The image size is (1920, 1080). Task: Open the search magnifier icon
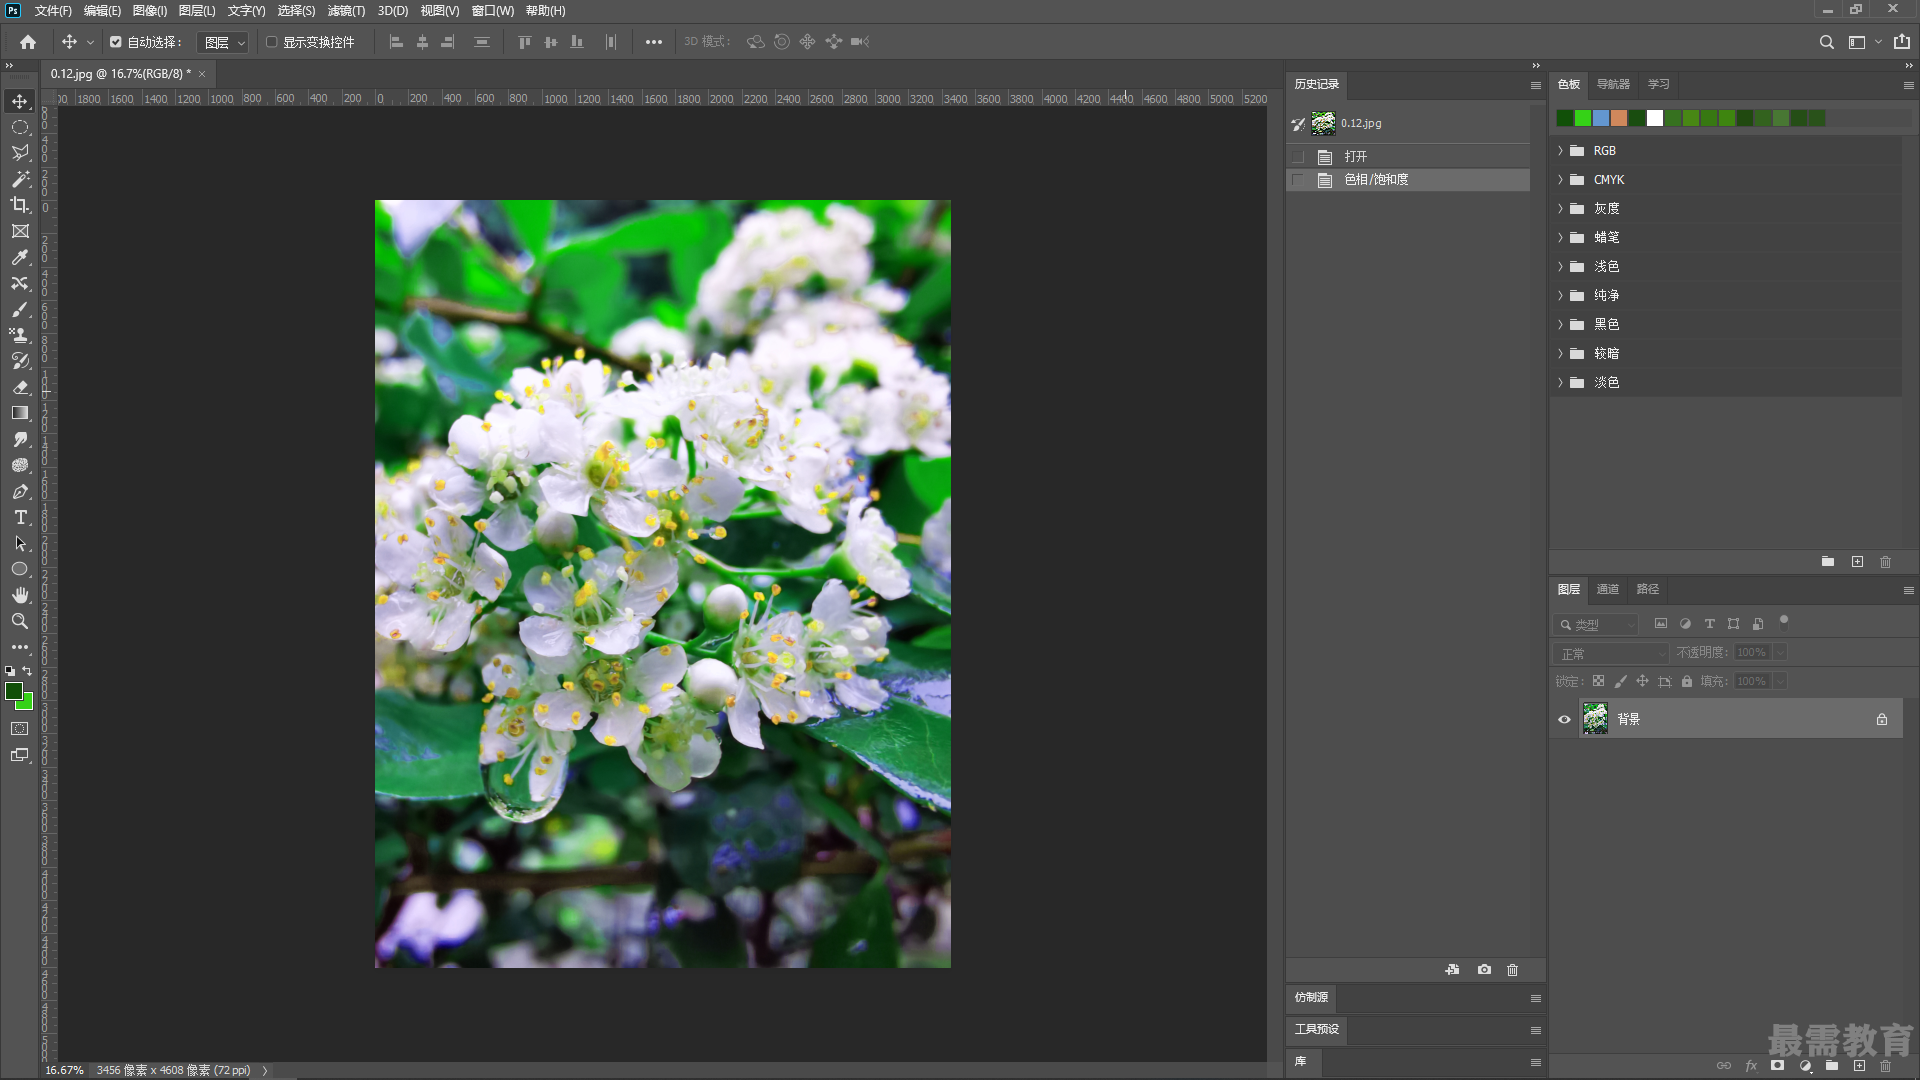pos(1826,42)
